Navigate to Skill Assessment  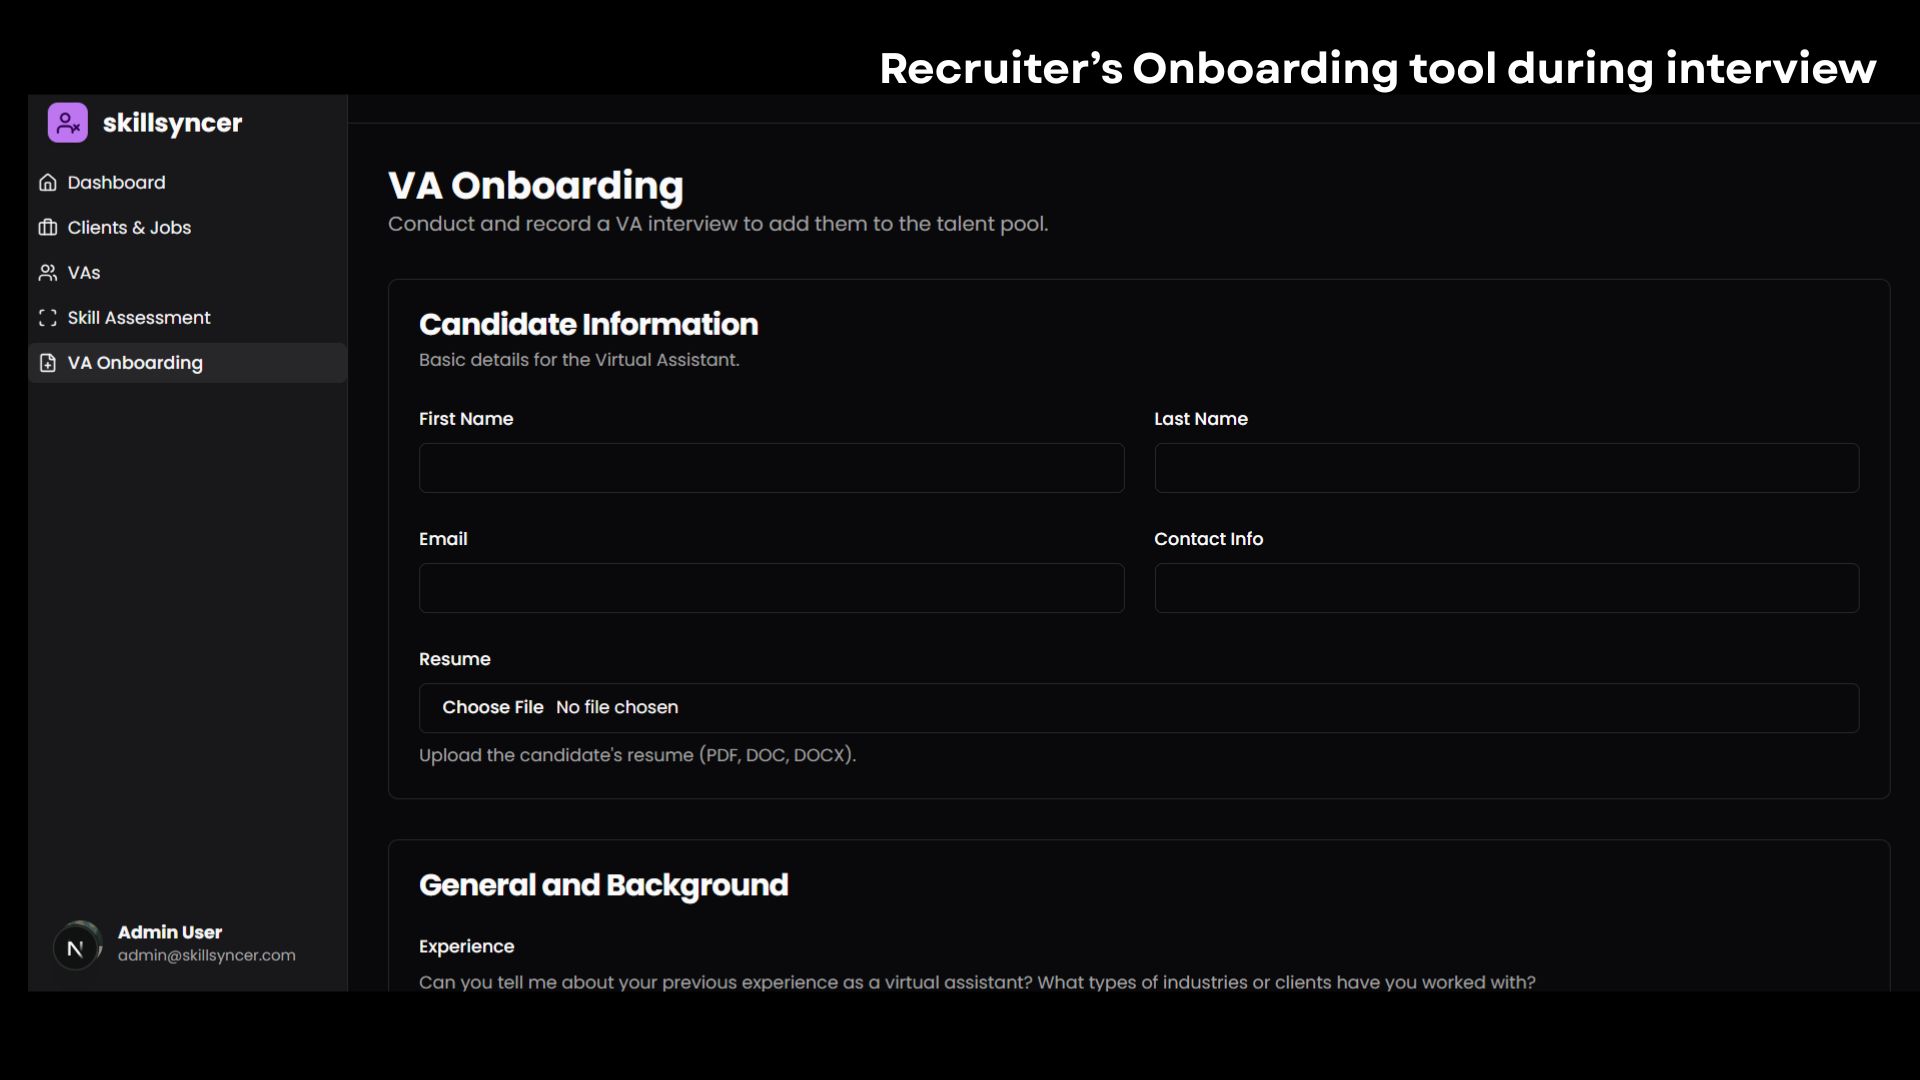point(139,318)
